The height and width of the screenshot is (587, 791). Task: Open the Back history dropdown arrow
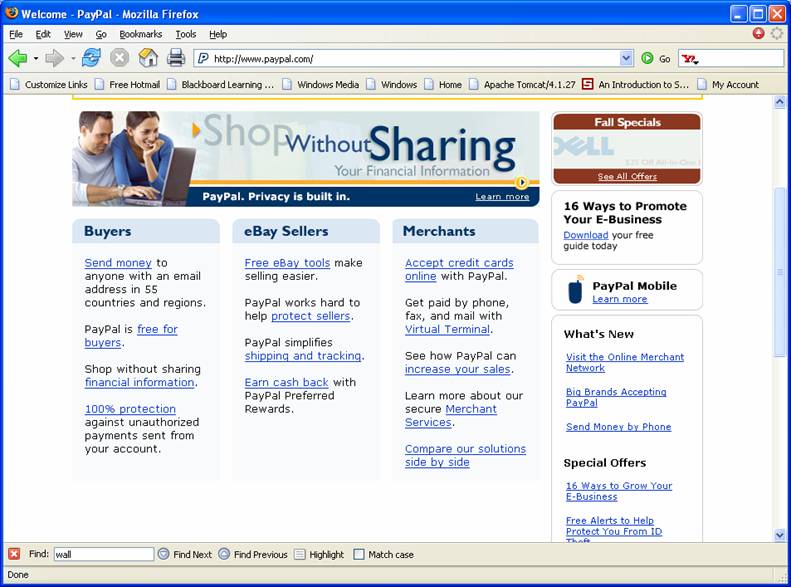36,58
